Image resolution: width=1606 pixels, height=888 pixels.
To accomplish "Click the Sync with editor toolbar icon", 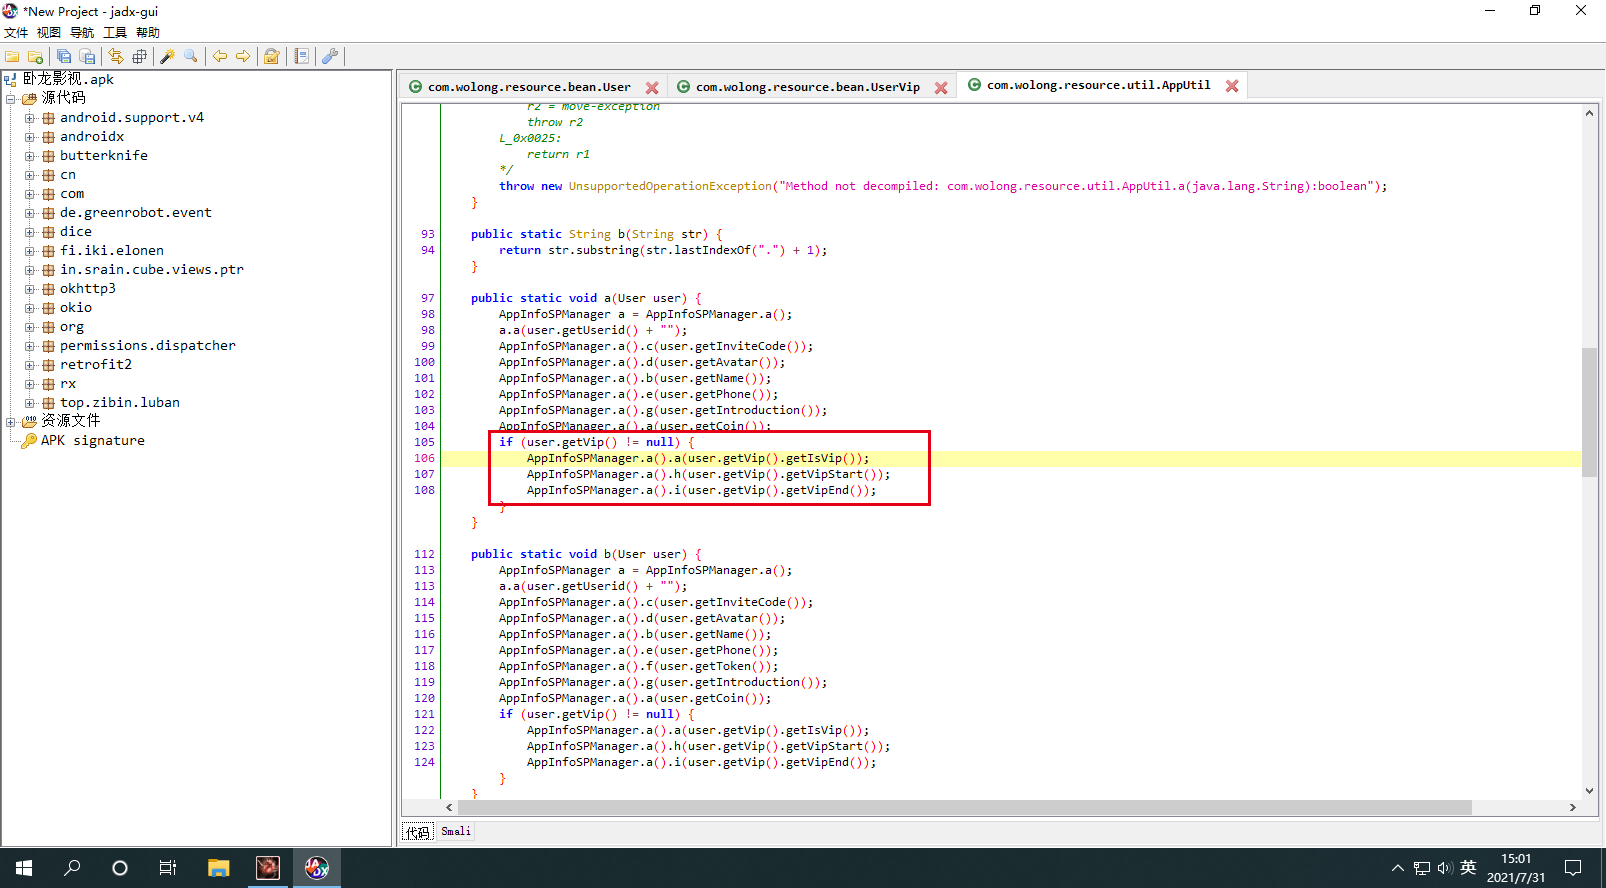I will (x=116, y=57).
